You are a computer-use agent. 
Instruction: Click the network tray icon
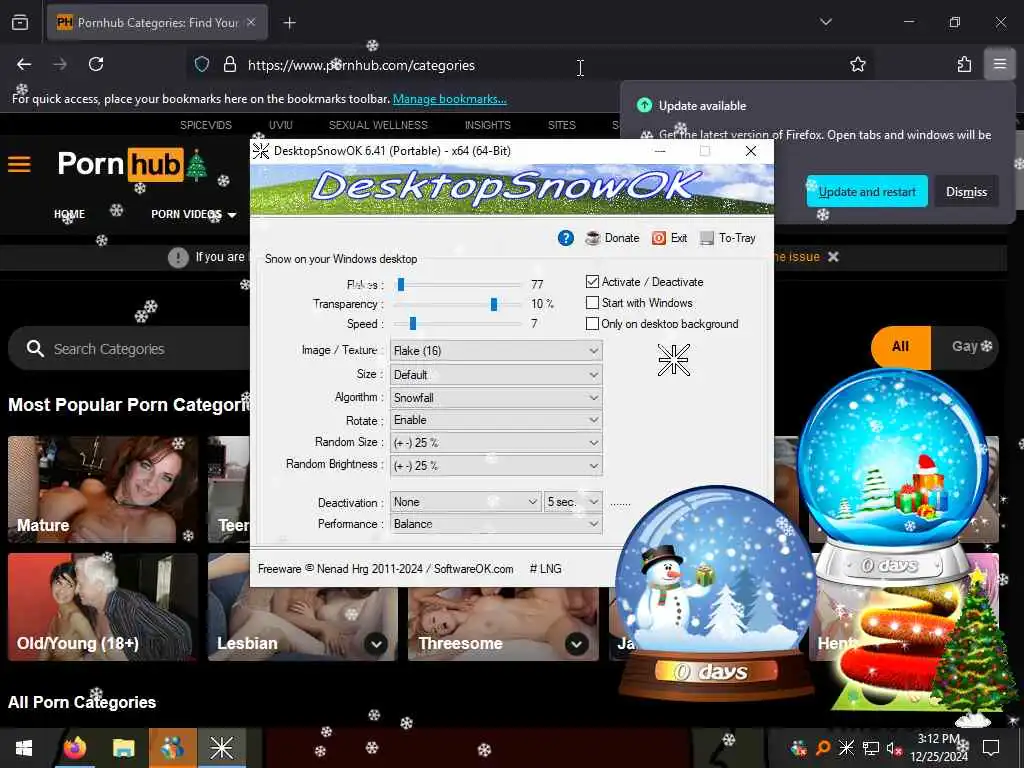(871, 748)
